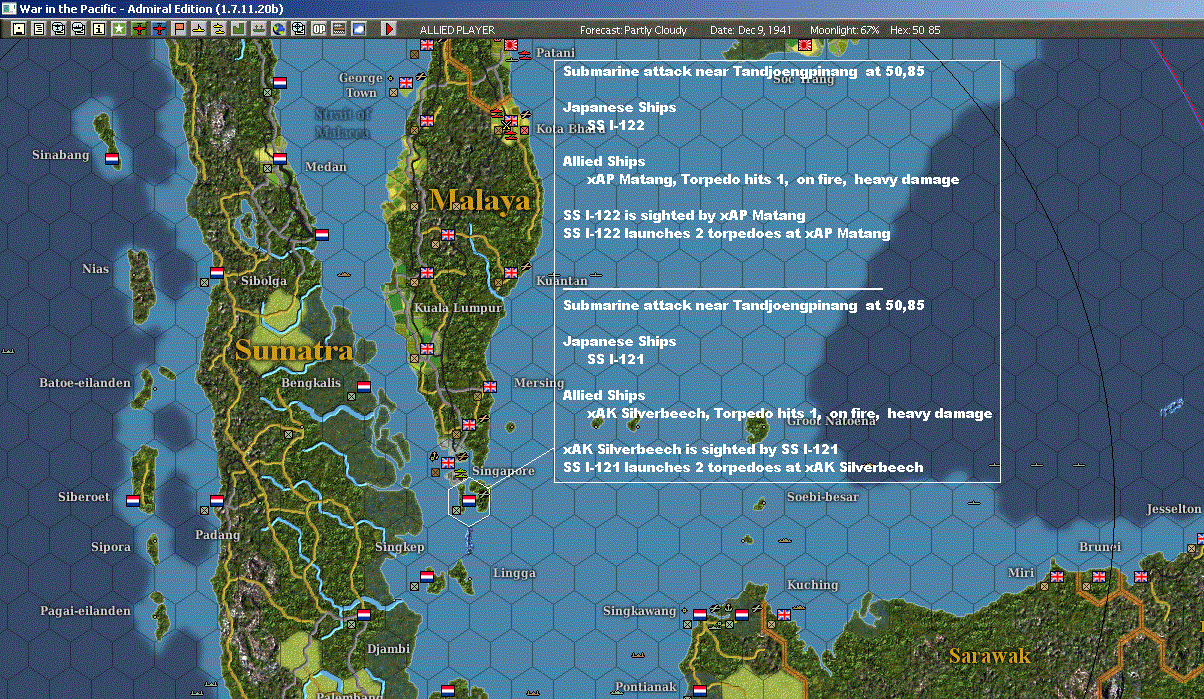Screen dimensions: 1204x699
Task: Click the Soebi-besar island label
Action: click(823, 496)
